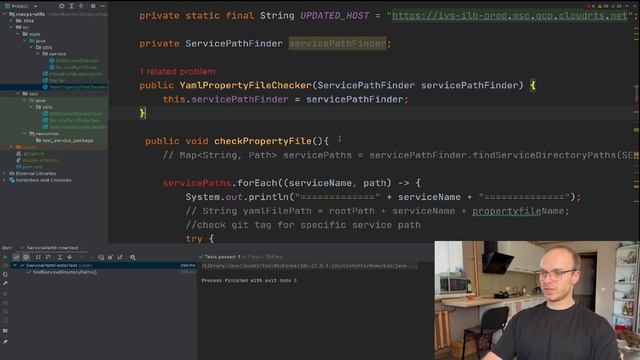Select test_service_package folder
Image resolution: width=640 pixels, height=360 pixels.
tap(64, 140)
